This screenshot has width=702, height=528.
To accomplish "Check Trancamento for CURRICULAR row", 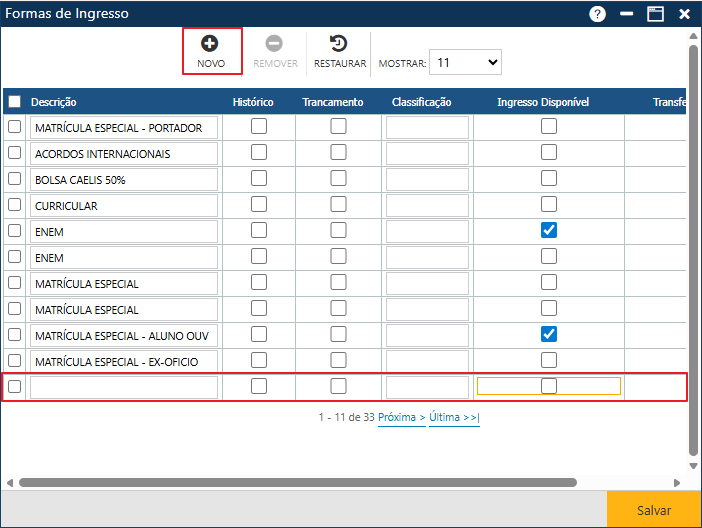I will tap(338, 204).
